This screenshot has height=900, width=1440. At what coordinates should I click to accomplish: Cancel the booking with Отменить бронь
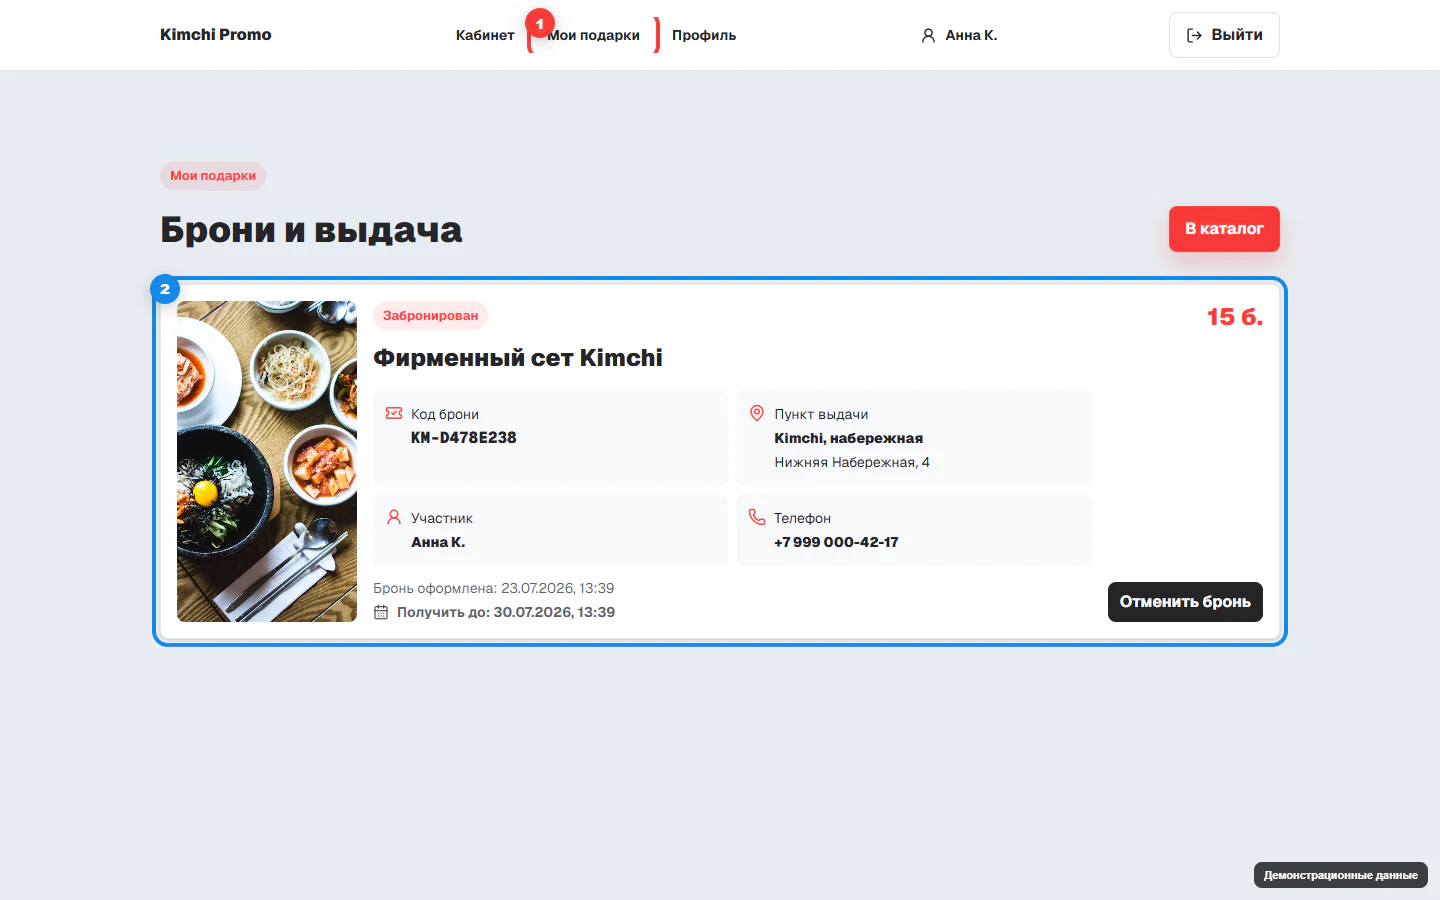point(1185,602)
